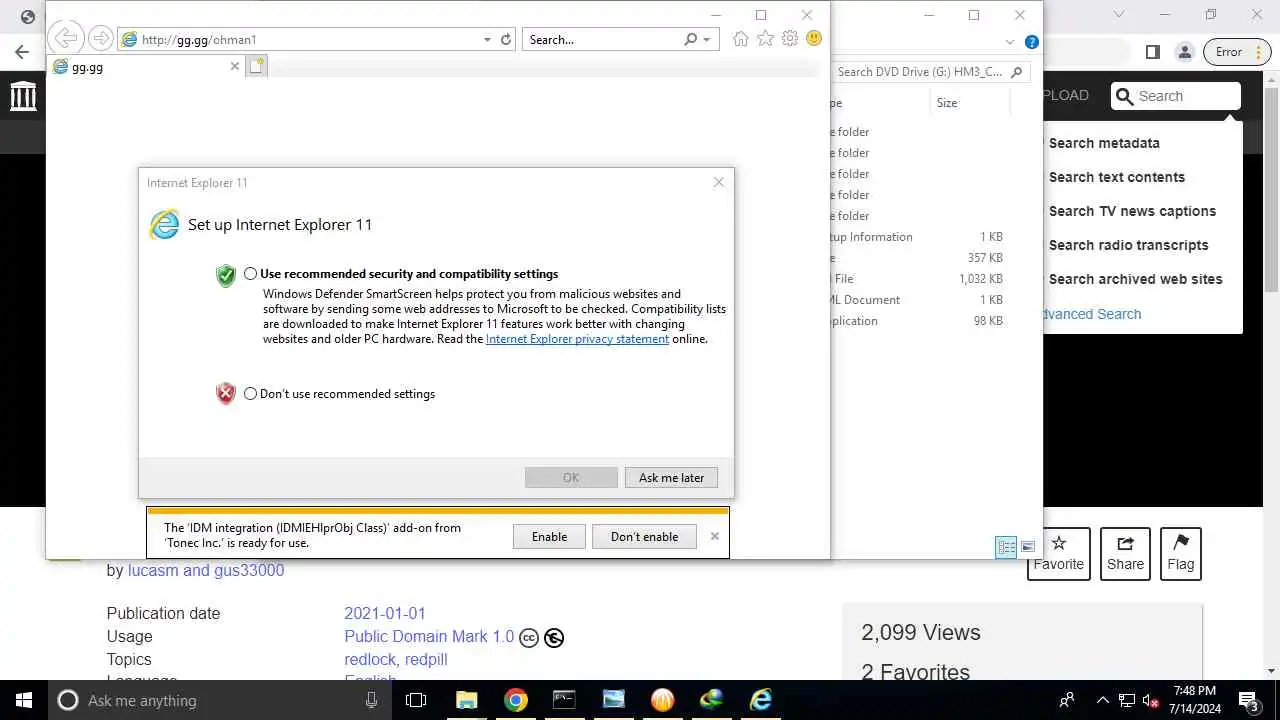Open Google Chrome from the taskbar
Image resolution: width=1280 pixels, height=720 pixels.
coord(515,700)
